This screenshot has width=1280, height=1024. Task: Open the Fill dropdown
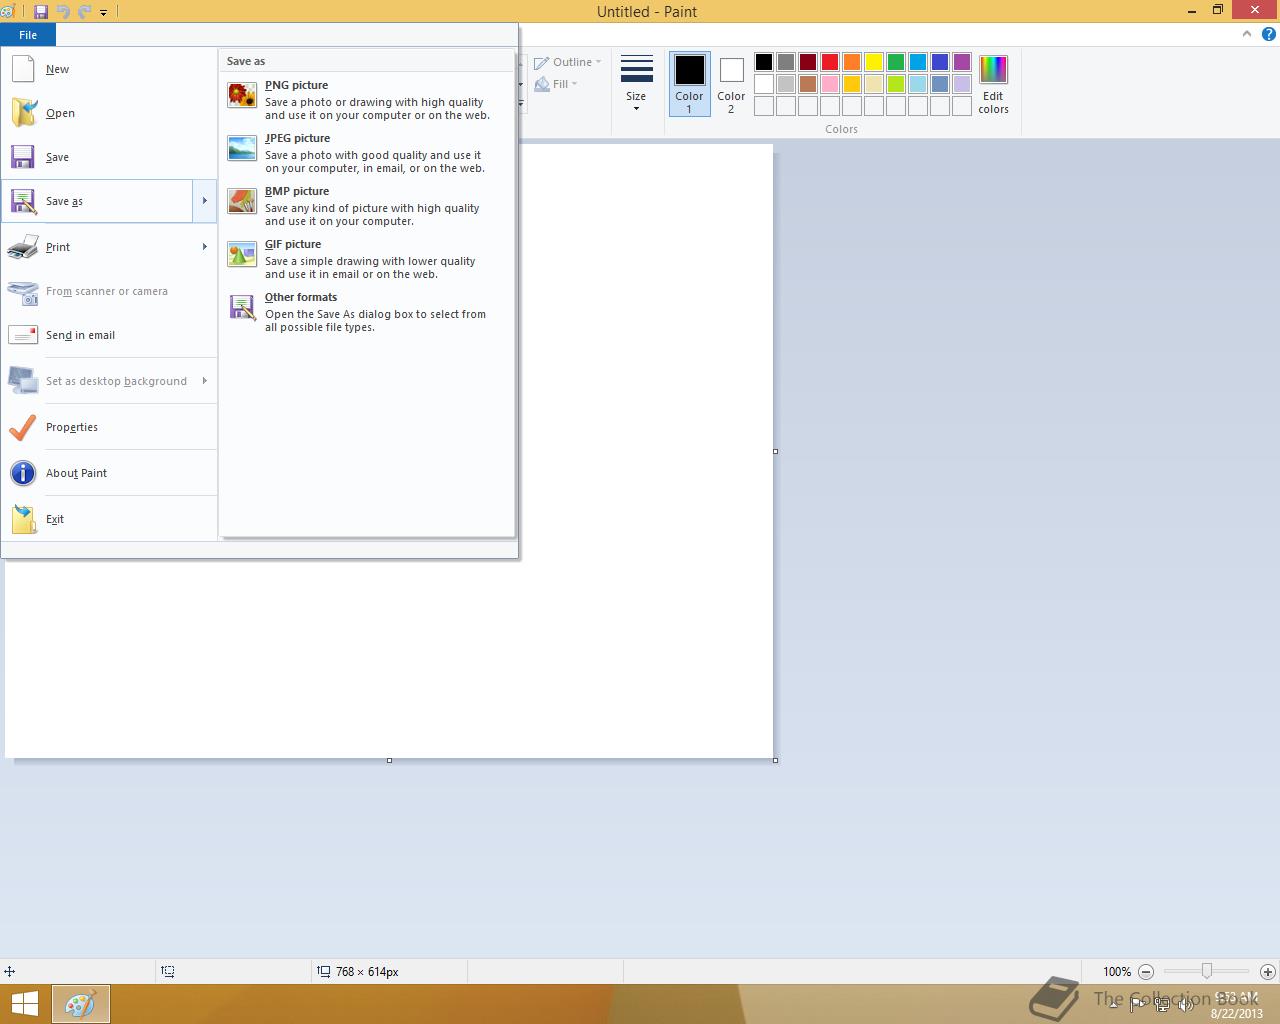point(556,84)
